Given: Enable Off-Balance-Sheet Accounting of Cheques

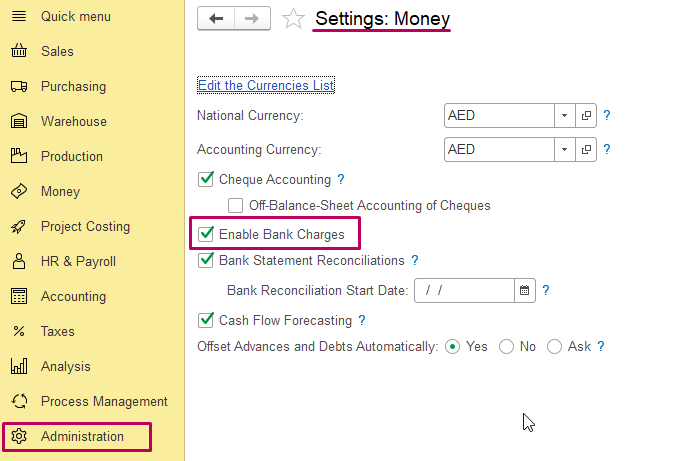Looking at the screenshot, I should tap(236, 206).
